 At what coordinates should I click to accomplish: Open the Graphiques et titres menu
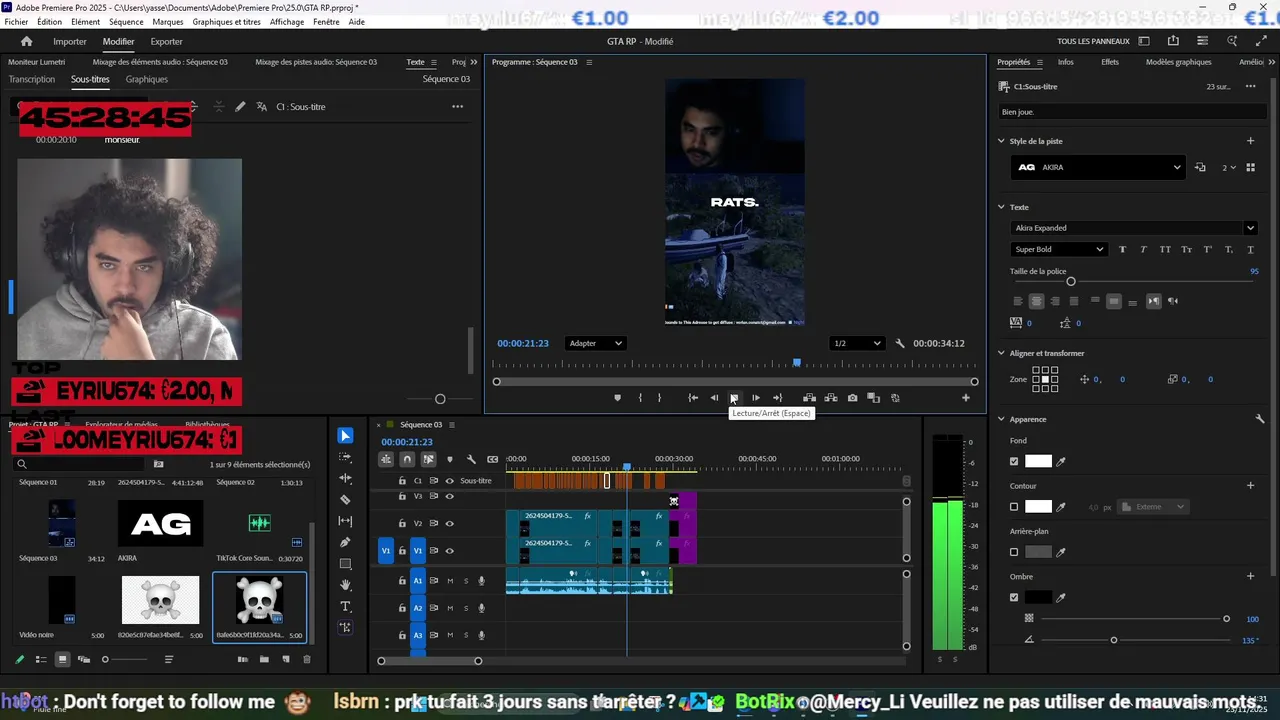[x=226, y=22]
